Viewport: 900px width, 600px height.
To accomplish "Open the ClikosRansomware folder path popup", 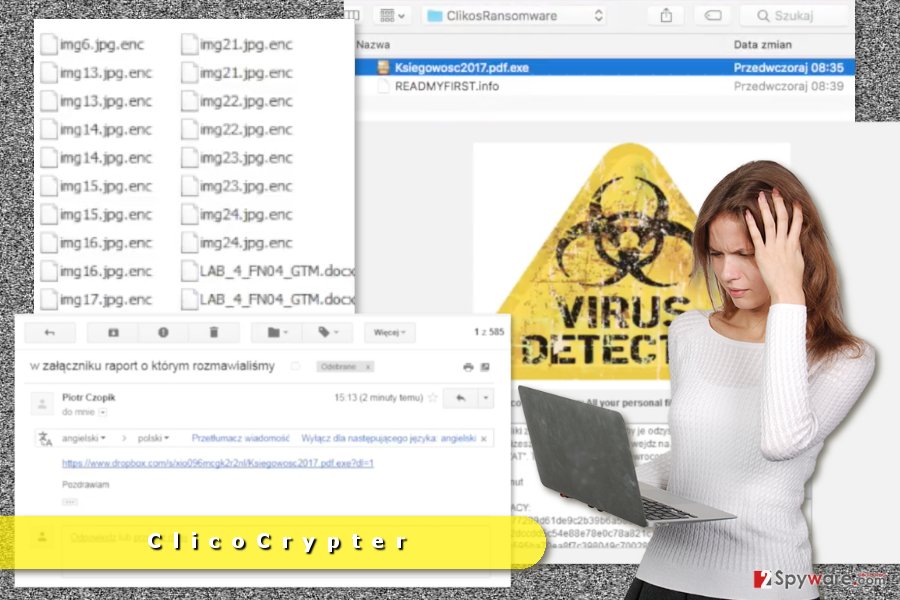I will tap(515, 16).
